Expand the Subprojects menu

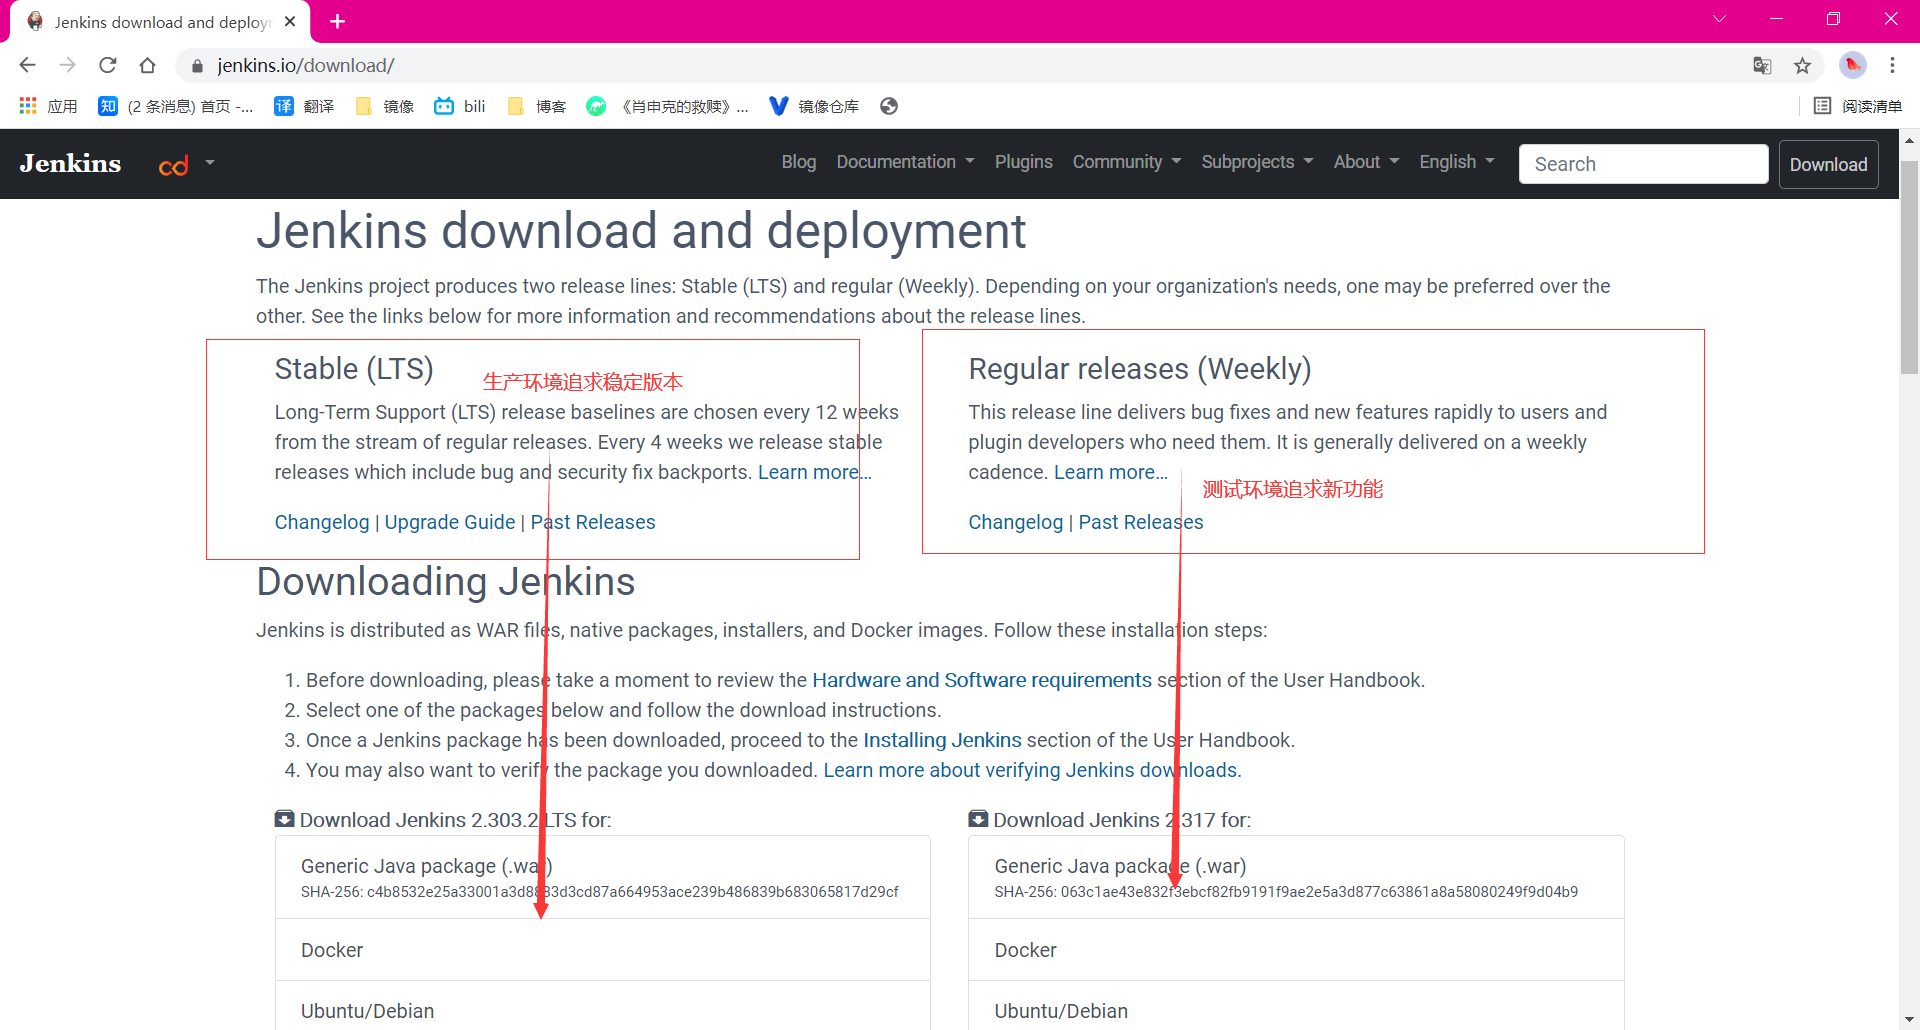pyautogui.click(x=1257, y=162)
